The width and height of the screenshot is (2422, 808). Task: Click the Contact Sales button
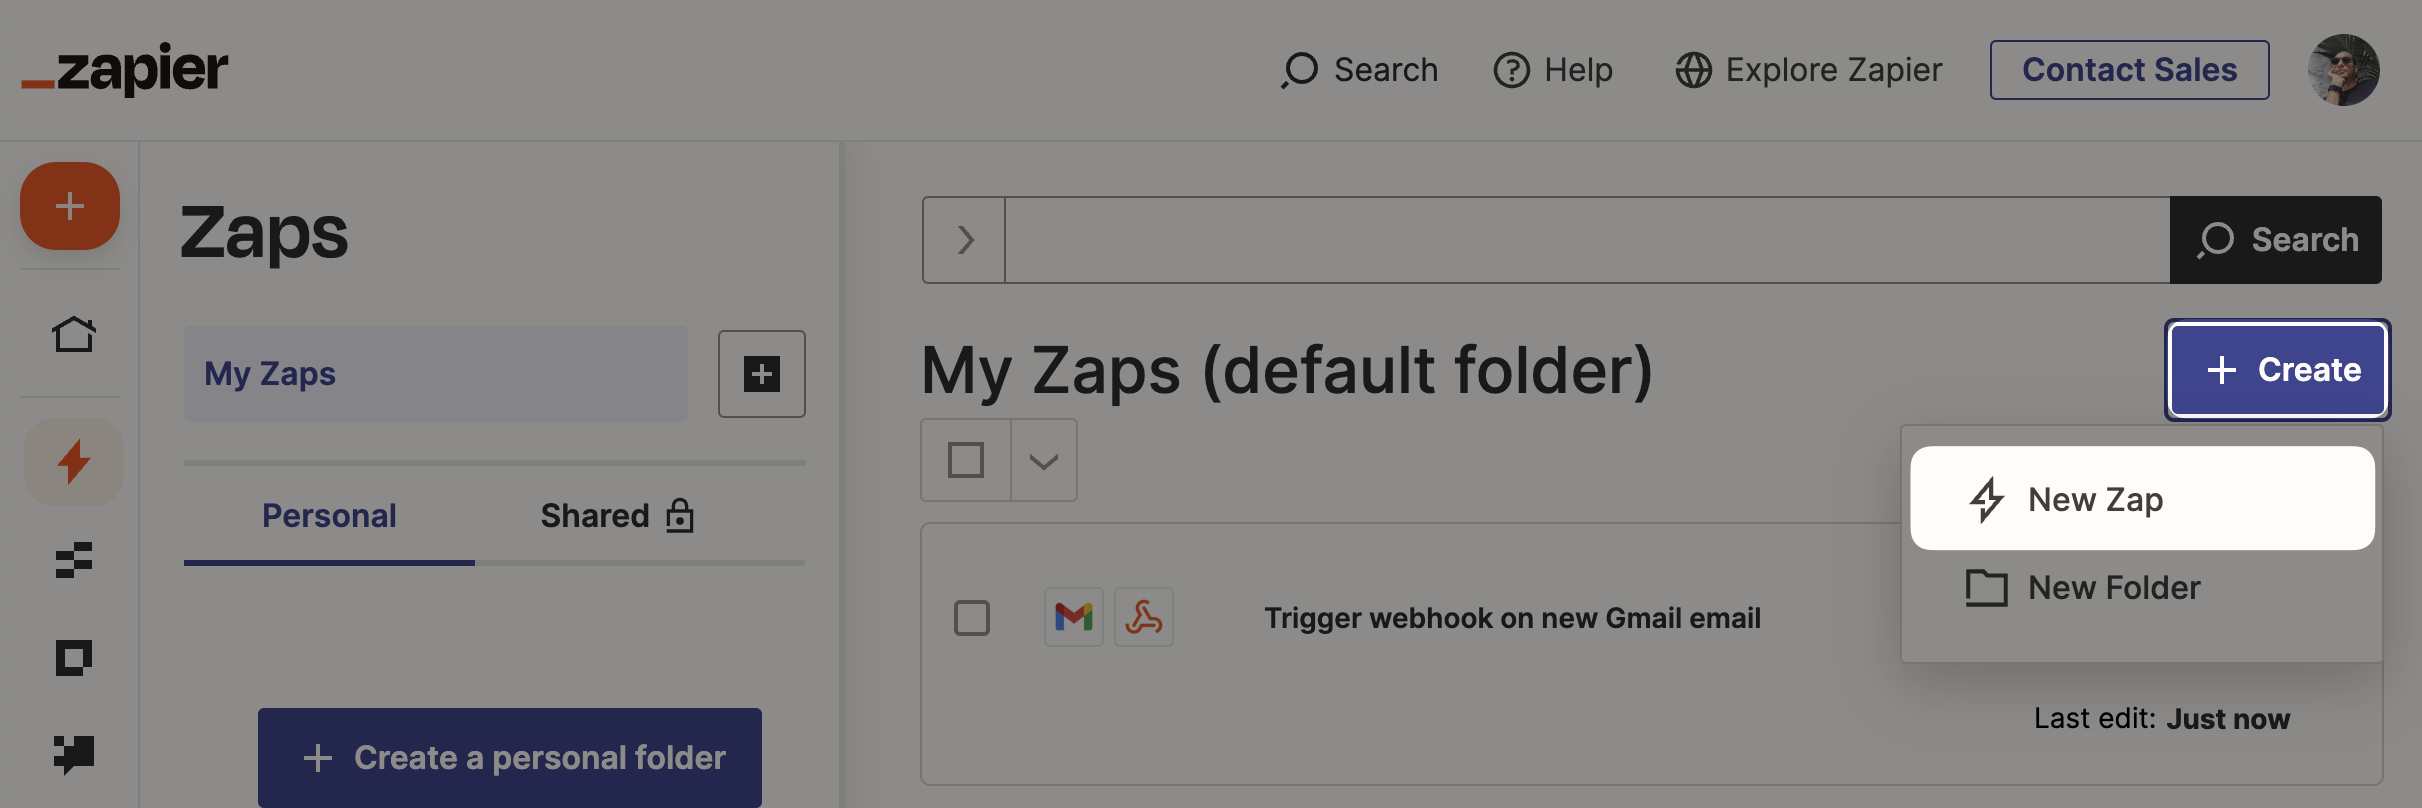(x=2129, y=70)
